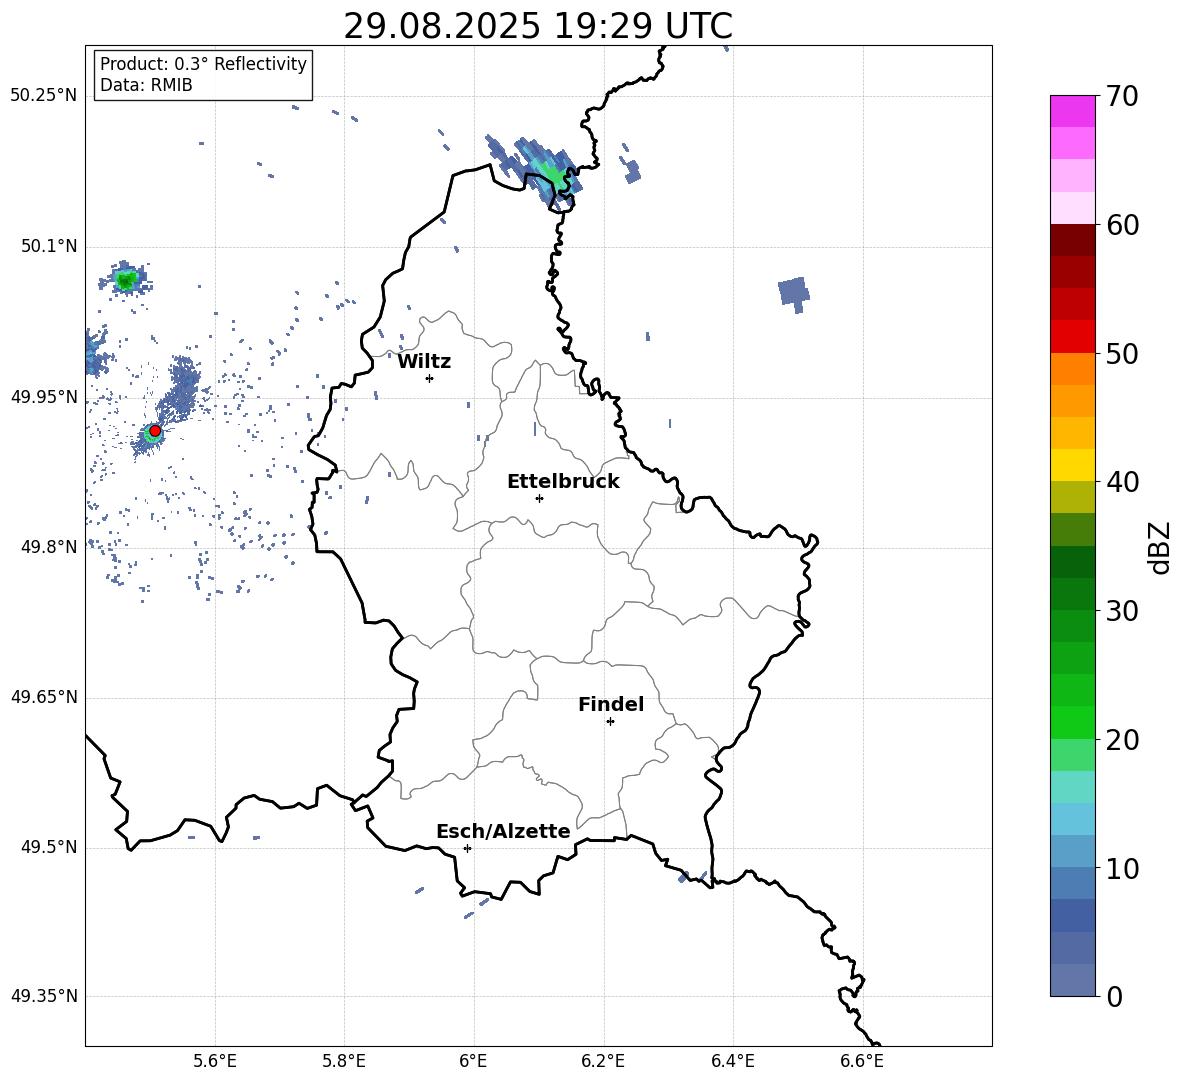Click the 6°E longitude label
This screenshot has height=1081, width=1184.
tap(473, 1062)
